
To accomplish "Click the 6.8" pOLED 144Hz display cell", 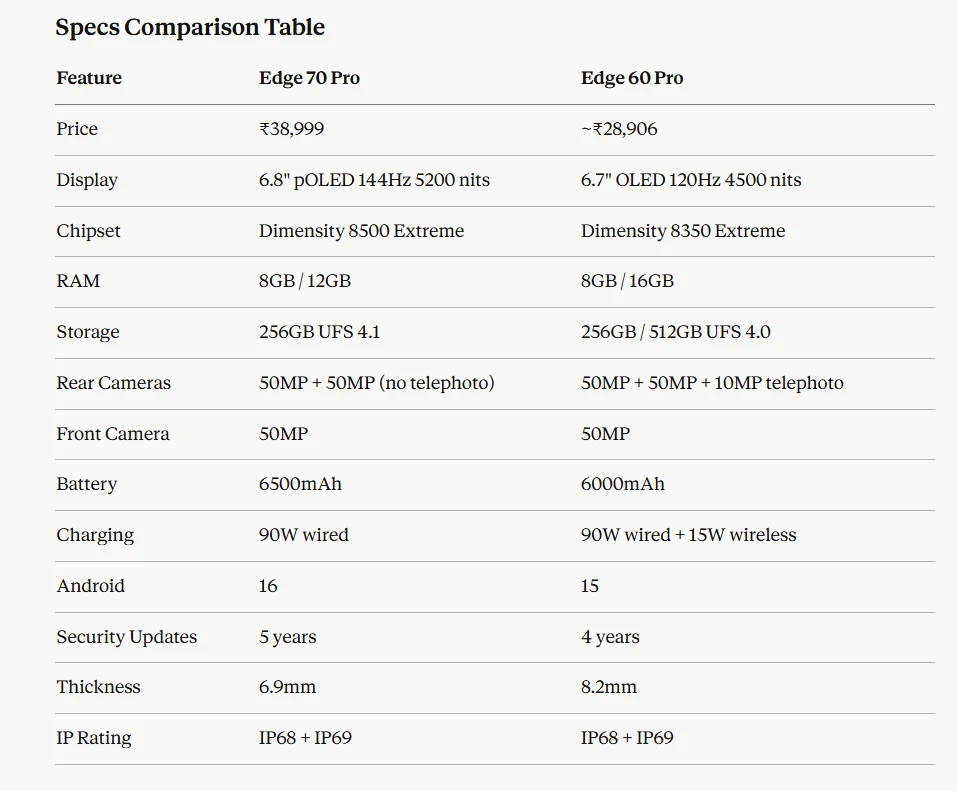I will tap(374, 180).
